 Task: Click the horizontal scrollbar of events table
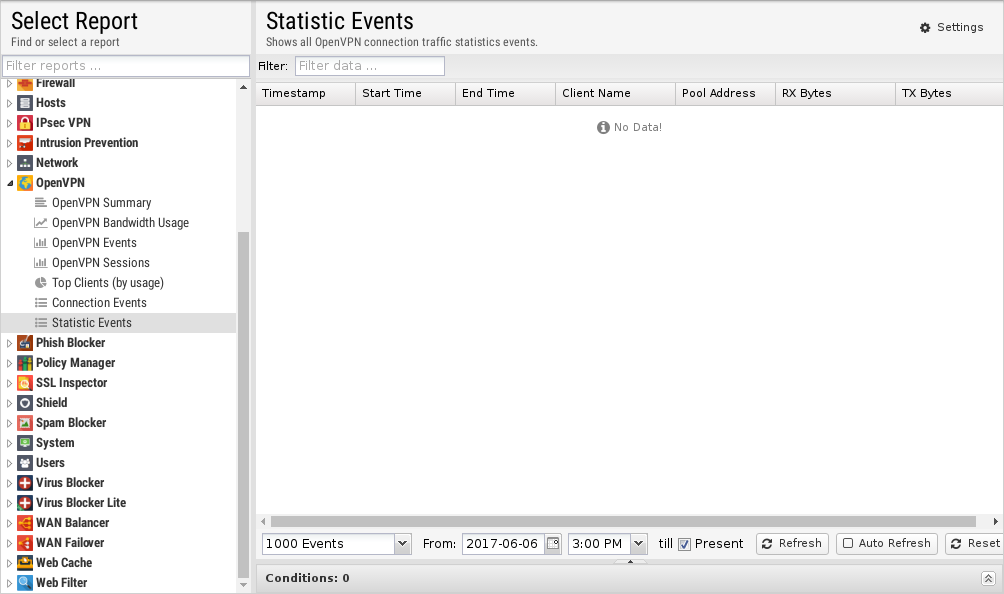623,522
